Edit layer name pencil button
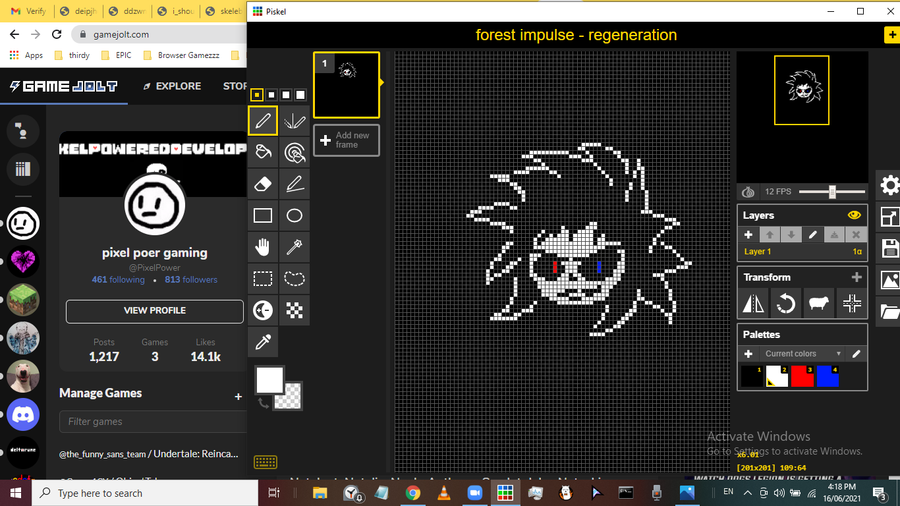900x506 pixels. coord(813,235)
